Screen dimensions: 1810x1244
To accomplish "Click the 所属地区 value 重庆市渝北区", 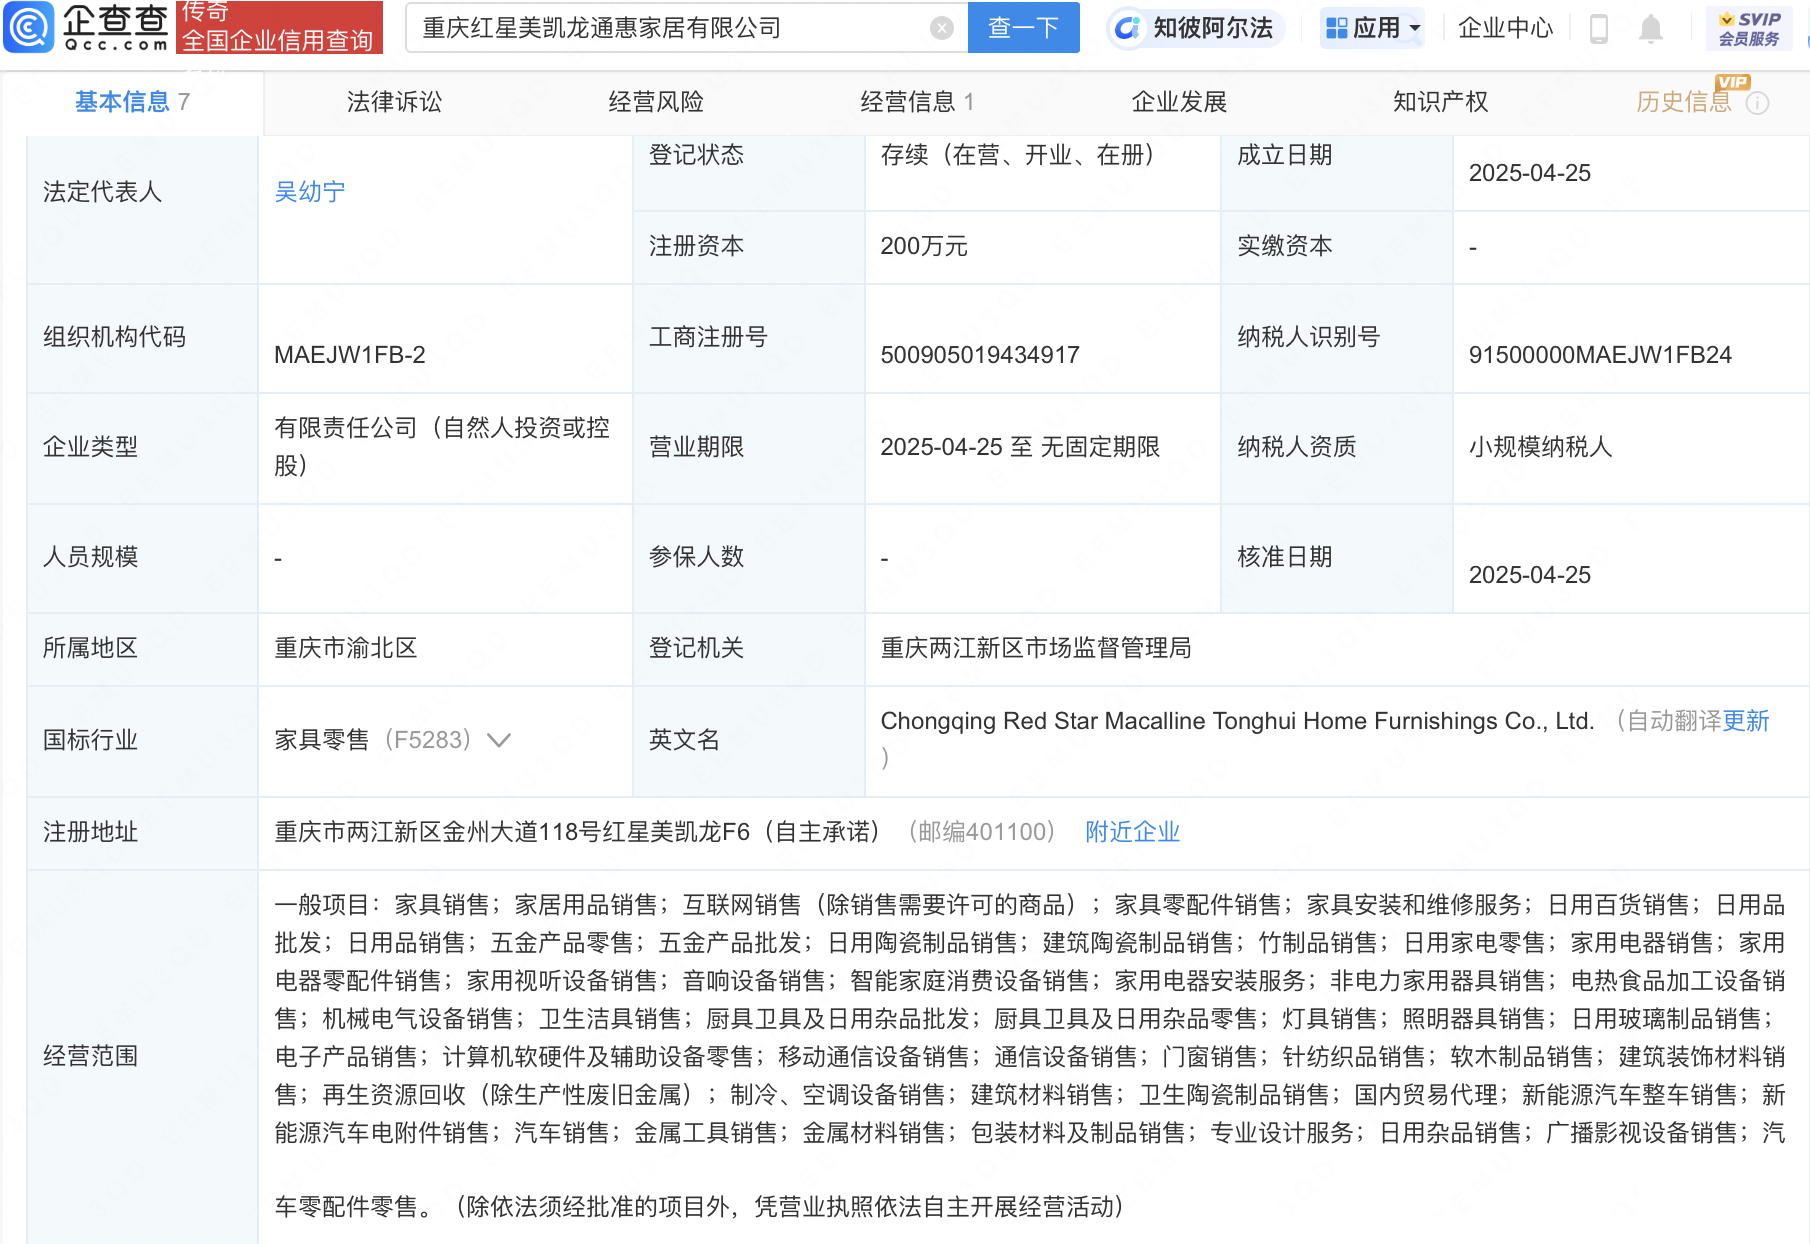I will coord(346,648).
